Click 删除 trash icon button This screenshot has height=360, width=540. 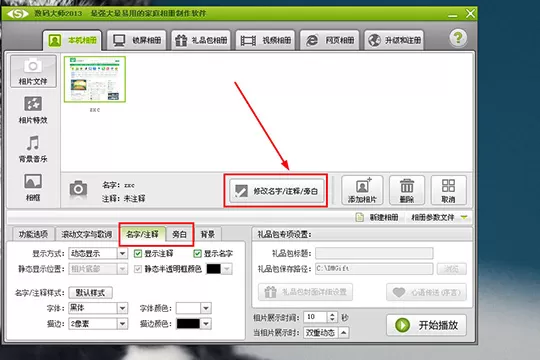pos(407,190)
